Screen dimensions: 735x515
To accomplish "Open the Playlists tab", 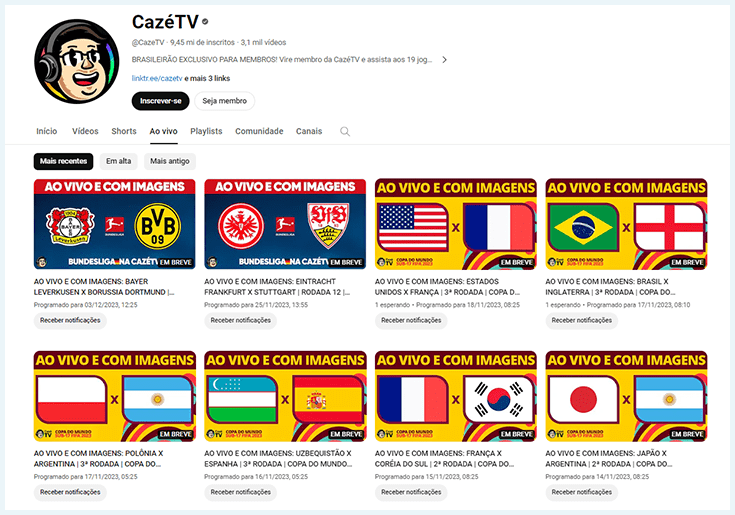I will click(x=206, y=131).
